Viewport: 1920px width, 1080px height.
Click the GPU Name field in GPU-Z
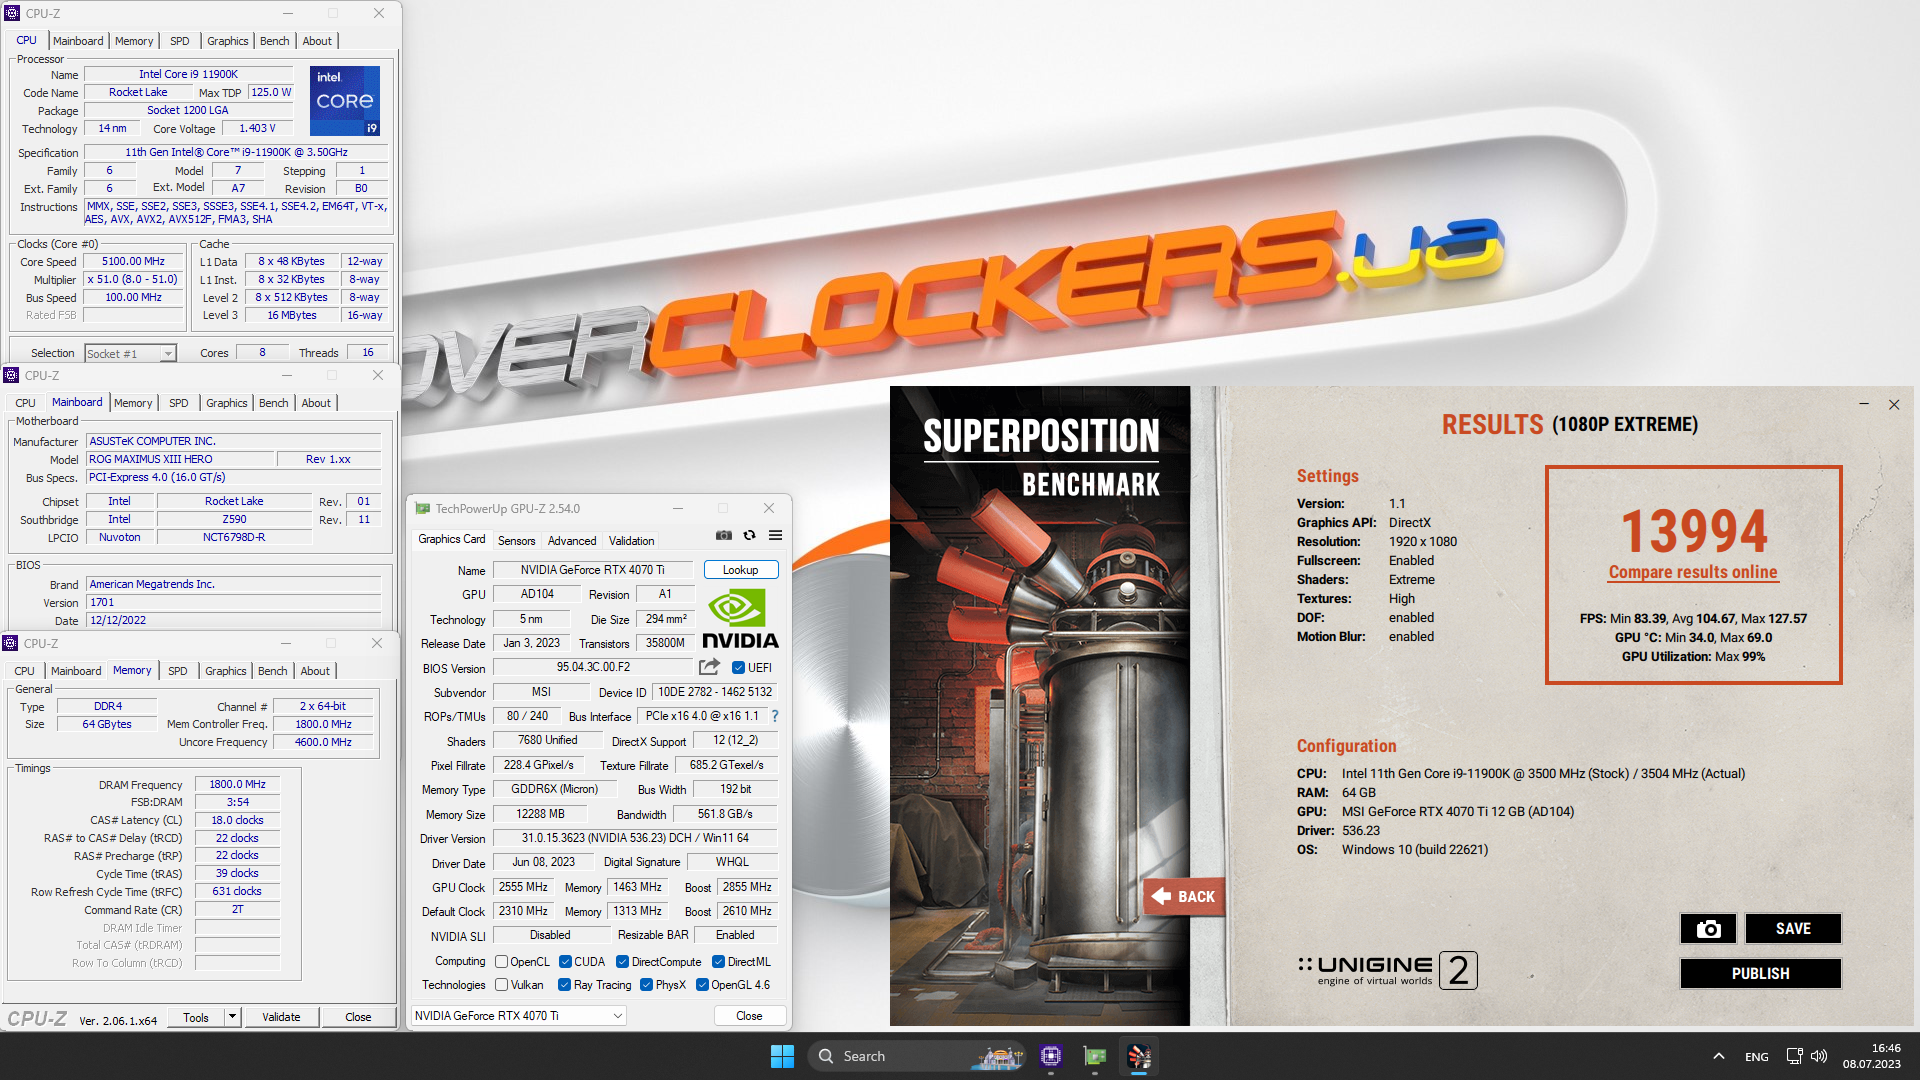coord(592,570)
